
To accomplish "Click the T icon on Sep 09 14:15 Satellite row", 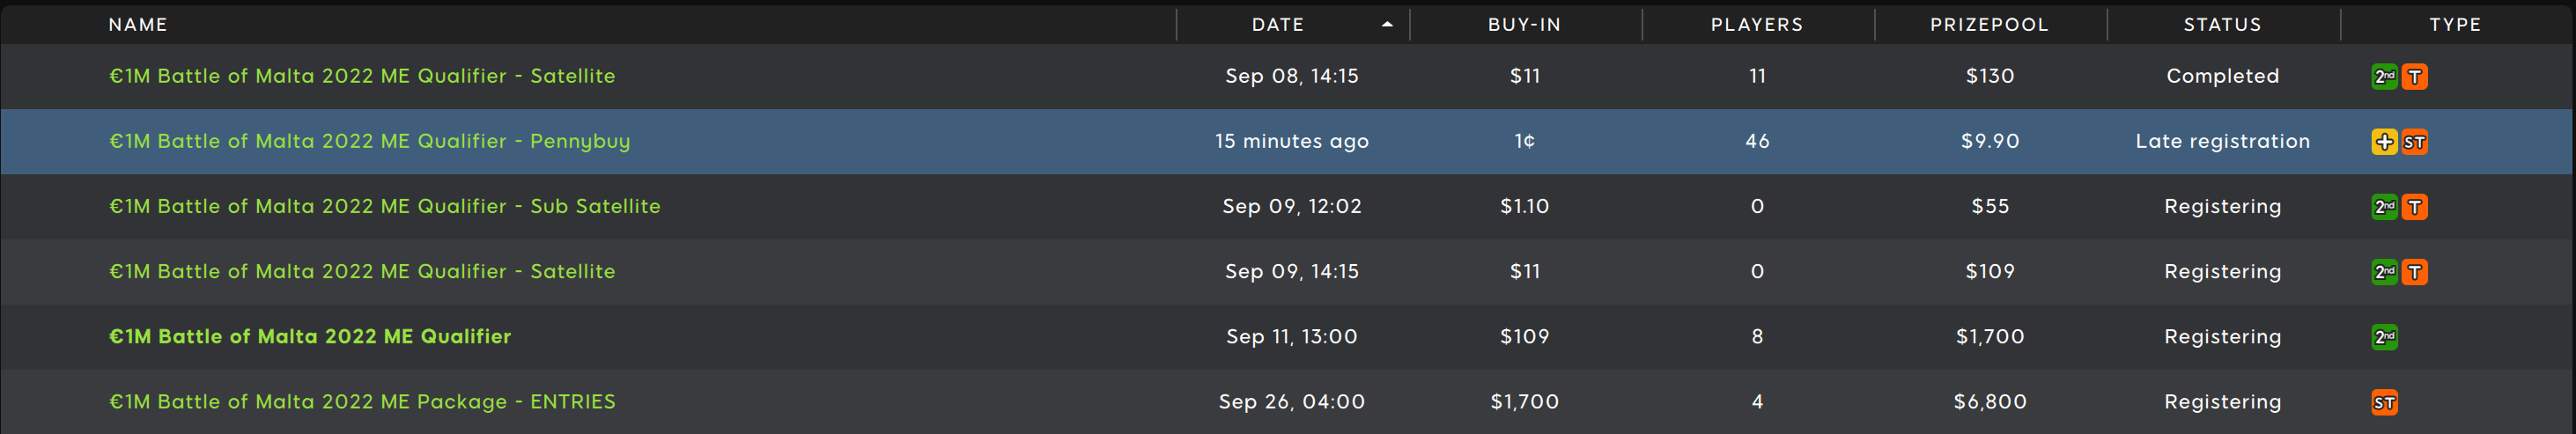I will click(x=2414, y=272).
